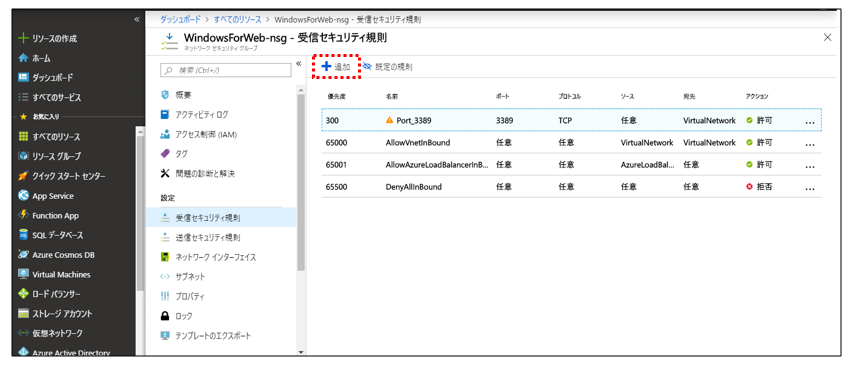Click the Load balancer diamond icon
The width and height of the screenshot is (850, 365).
pos(23,294)
